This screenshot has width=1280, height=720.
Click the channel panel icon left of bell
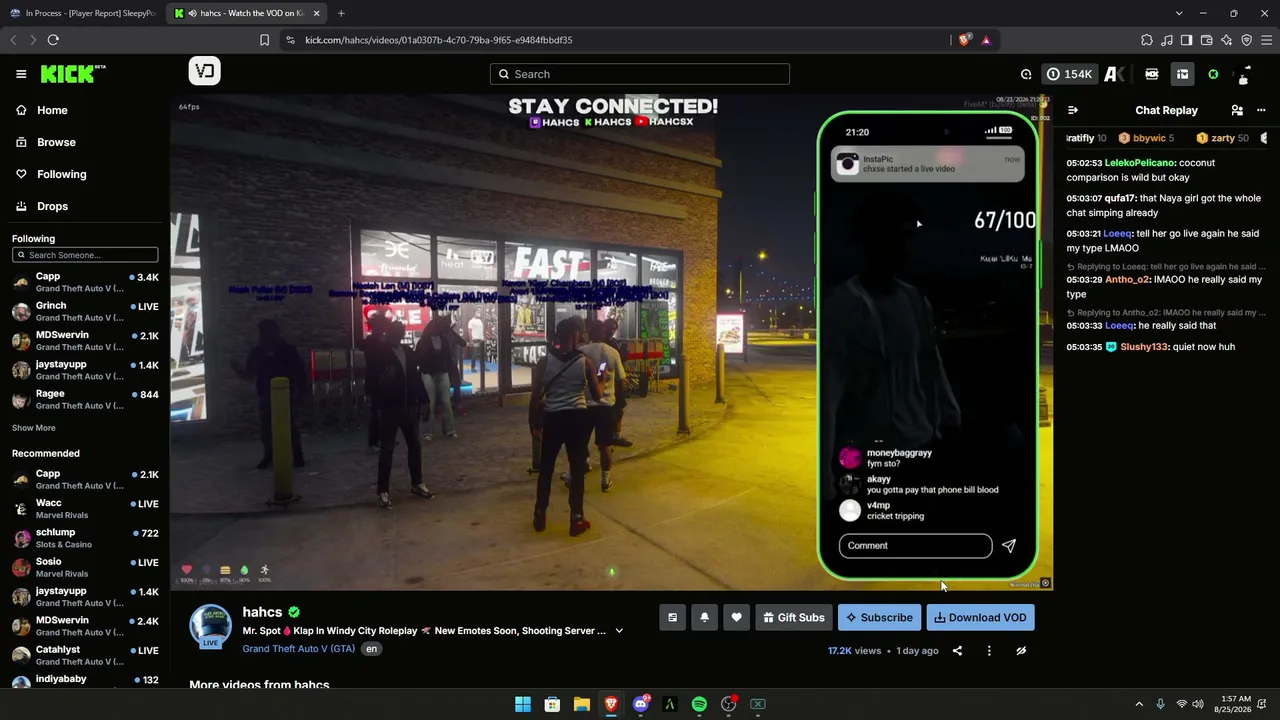(x=672, y=618)
